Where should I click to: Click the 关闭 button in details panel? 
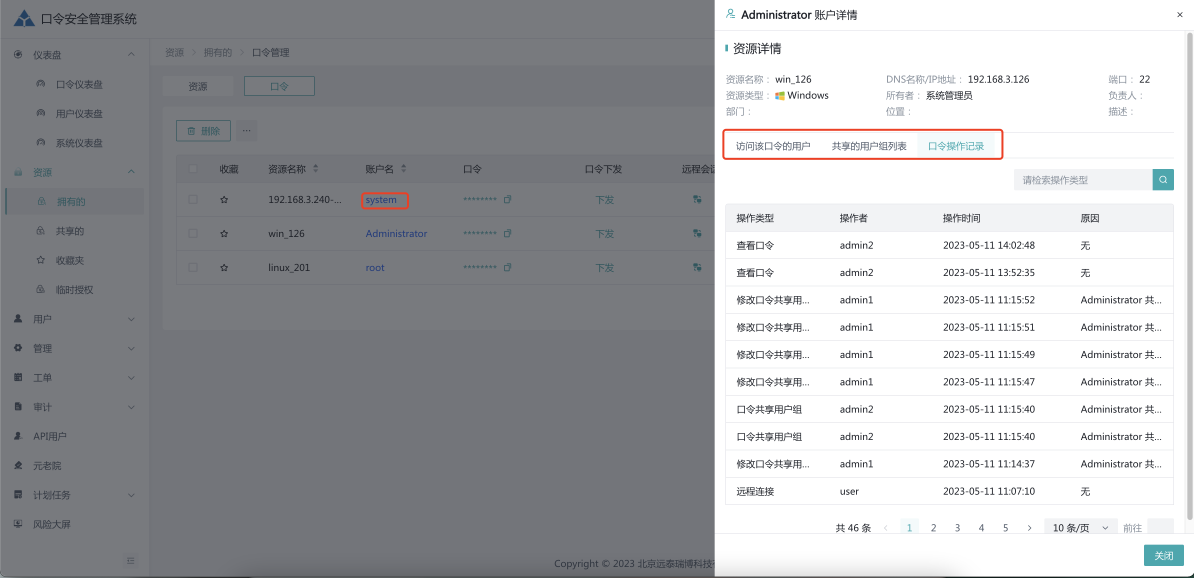click(x=1163, y=556)
